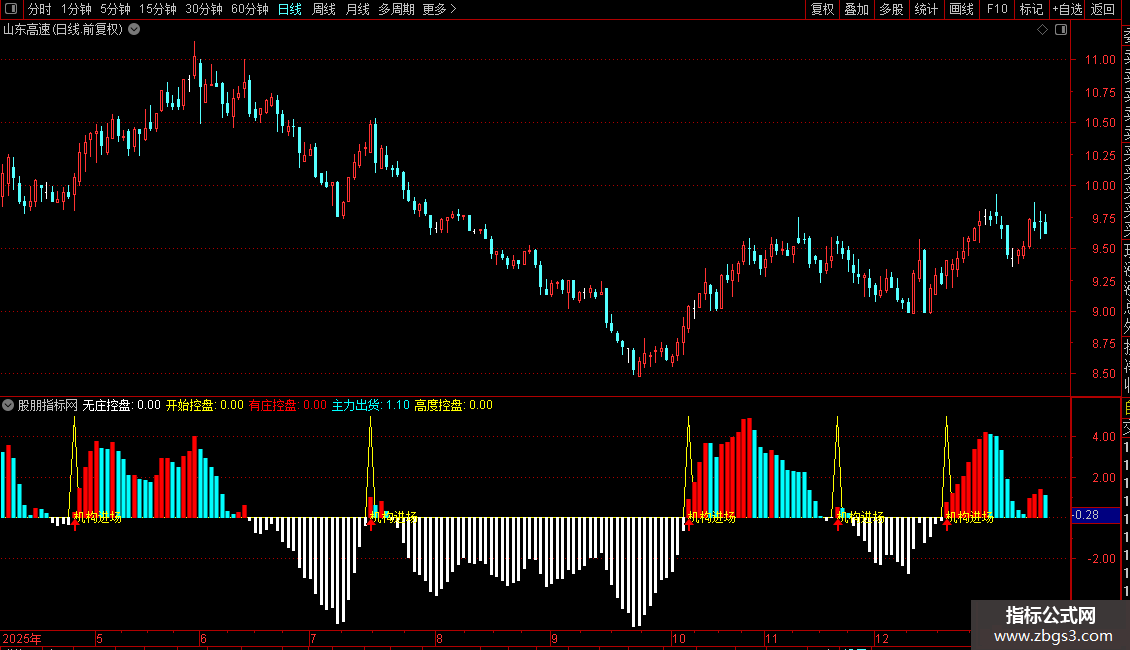Switch to the 15分钟 period tab

(x=157, y=9)
